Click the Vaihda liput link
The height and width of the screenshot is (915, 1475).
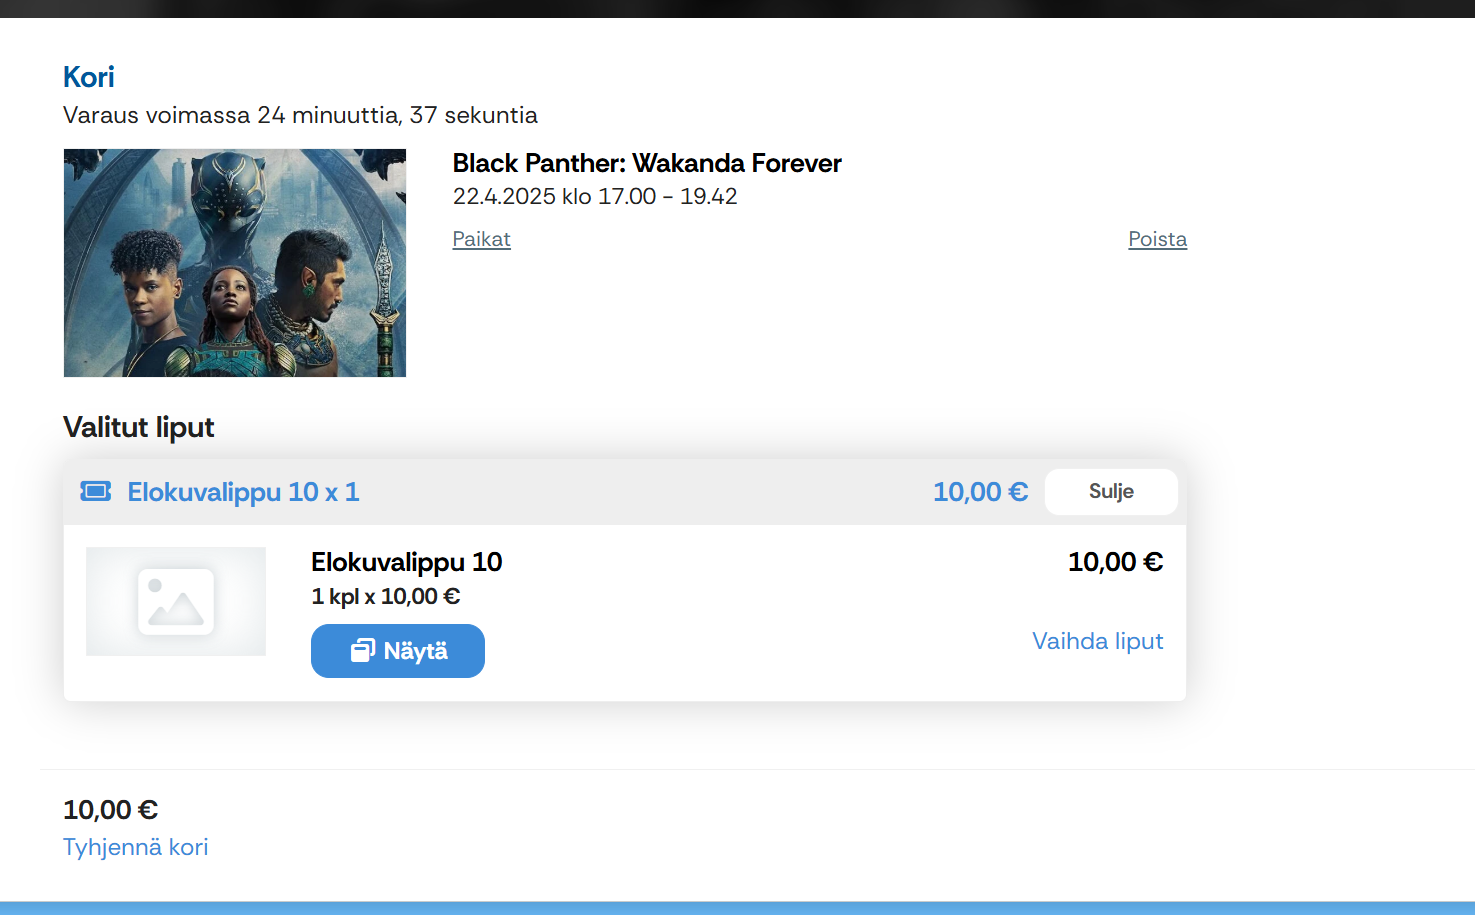point(1097,641)
